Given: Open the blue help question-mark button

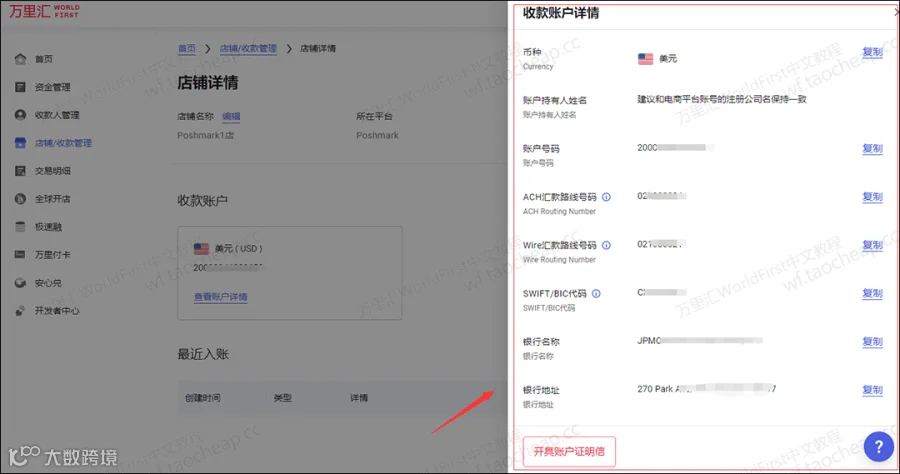Looking at the screenshot, I should [x=878, y=446].
